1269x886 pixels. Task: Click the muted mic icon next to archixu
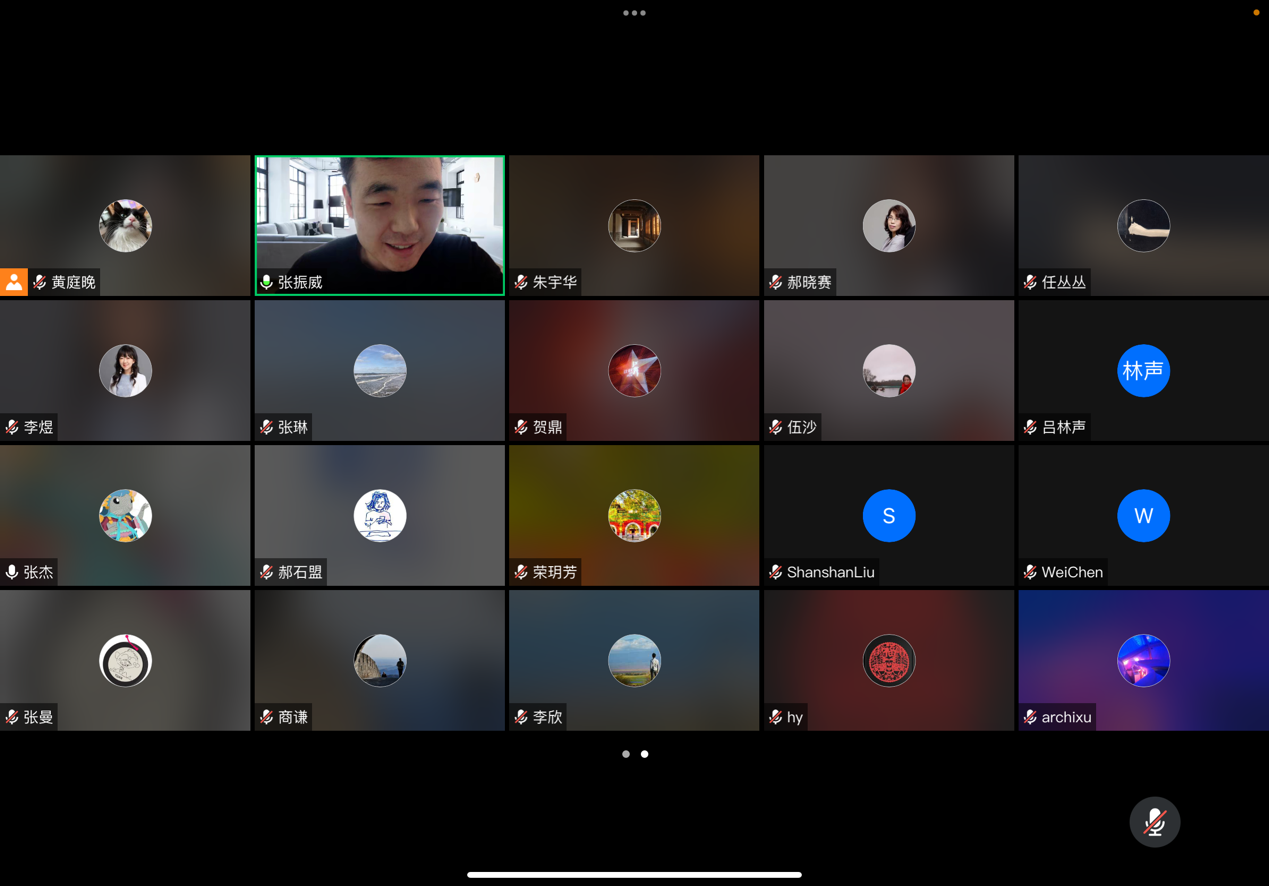(x=1030, y=717)
